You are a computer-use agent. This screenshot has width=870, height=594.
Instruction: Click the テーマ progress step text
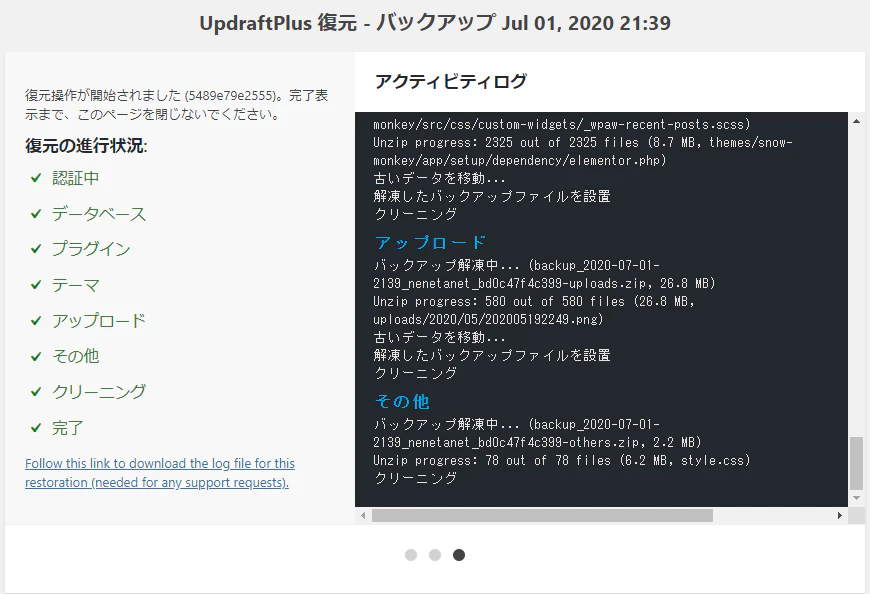[x=75, y=285]
